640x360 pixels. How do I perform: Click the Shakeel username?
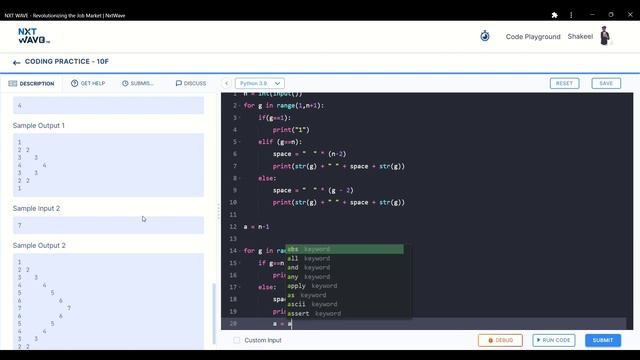580,36
